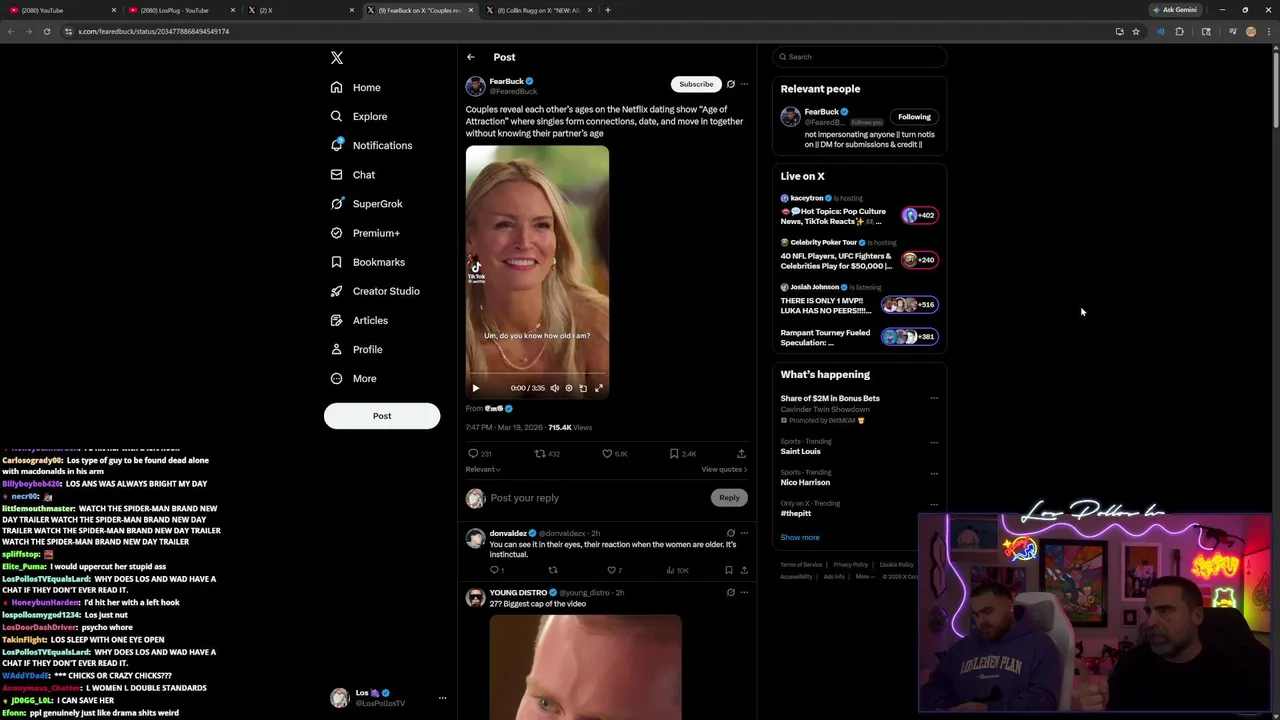Repost donvaldez's reply
The height and width of the screenshot is (720, 1280).
pos(552,570)
